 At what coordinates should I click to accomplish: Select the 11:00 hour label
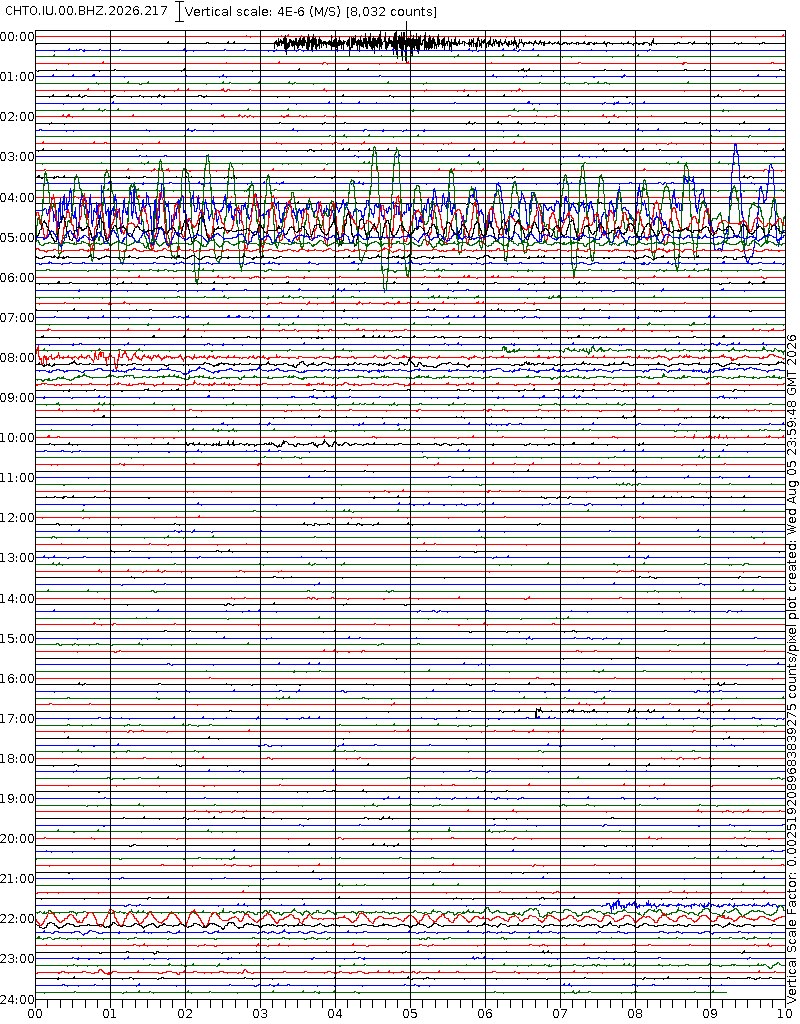[18, 477]
